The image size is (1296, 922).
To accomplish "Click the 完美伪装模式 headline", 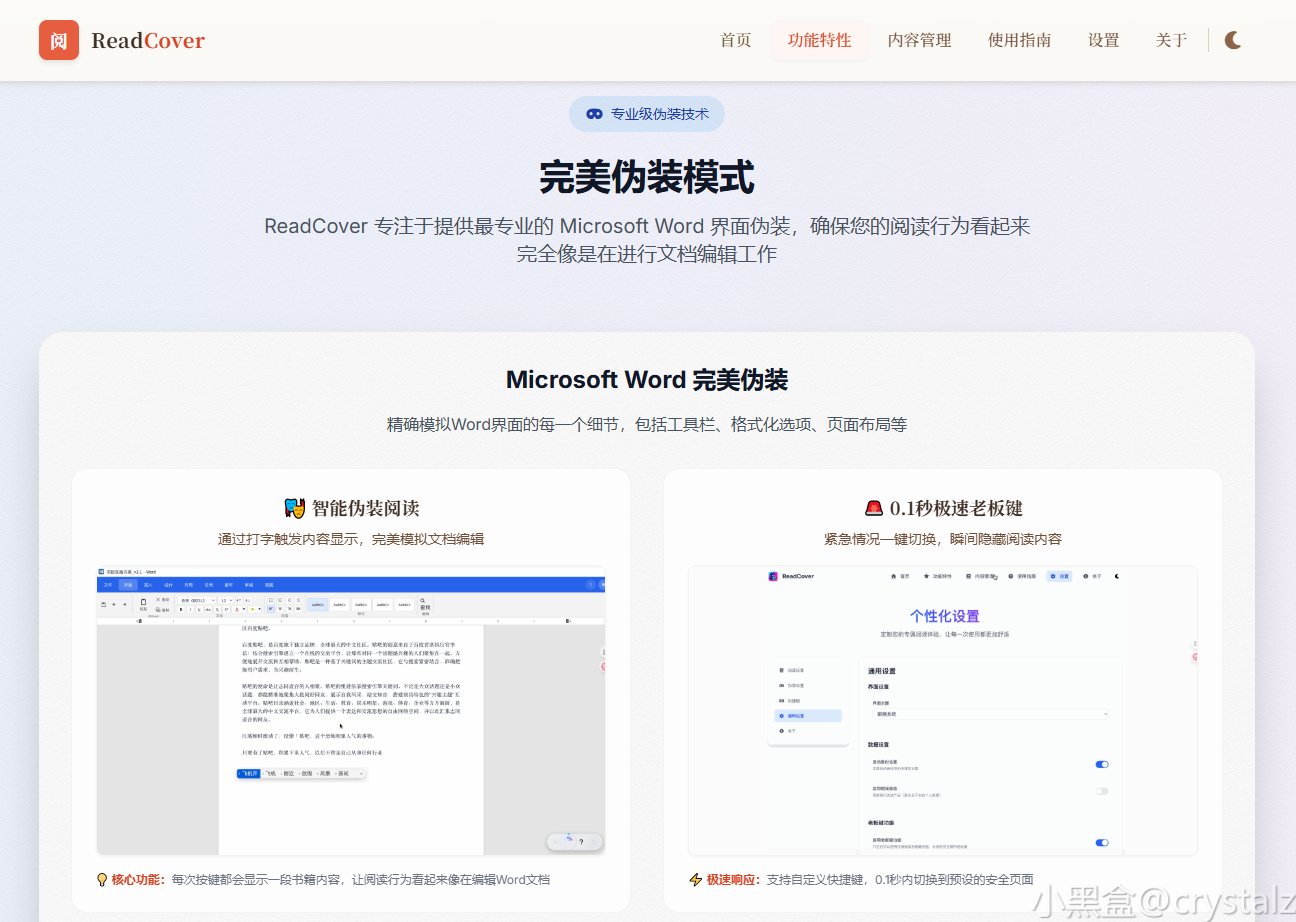I will pos(647,178).
